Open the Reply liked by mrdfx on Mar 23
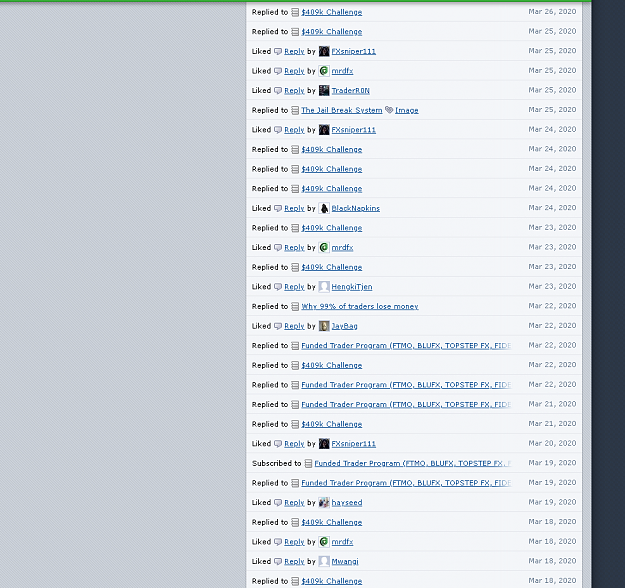 pos(294,248)
